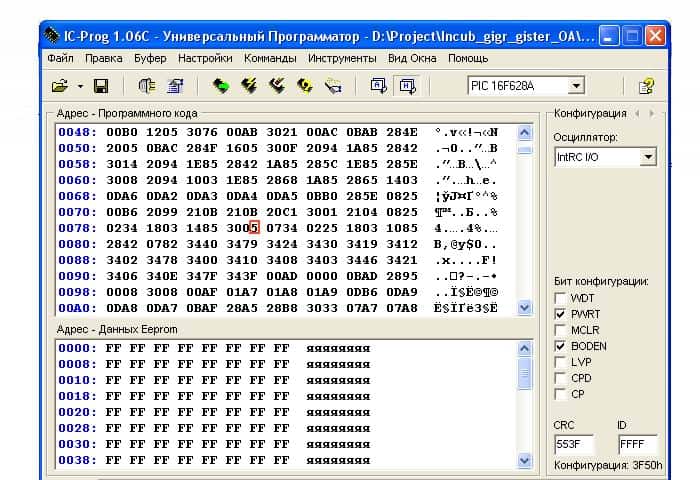Open the Помощь menu

[468, 58]
